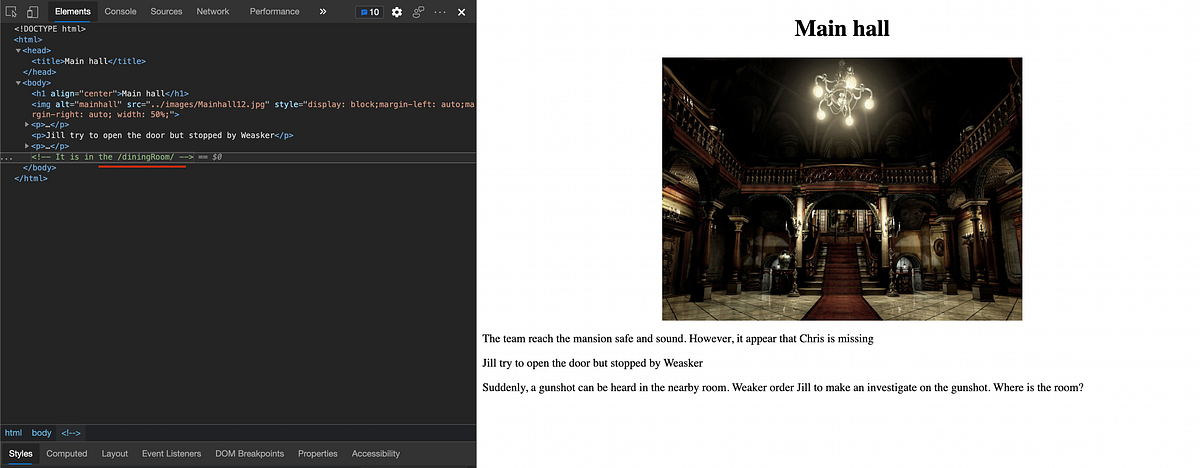The width and height of the screenshot is (1200, 468).
Task: Switch to the Console tab
Action: point(120,12)
